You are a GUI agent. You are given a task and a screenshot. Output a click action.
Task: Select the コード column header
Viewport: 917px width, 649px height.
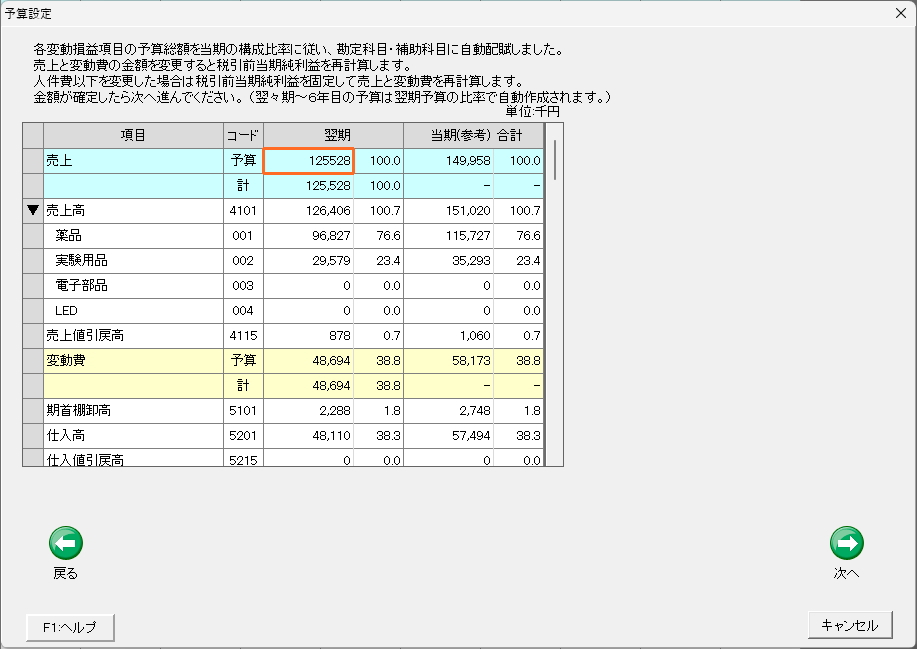243,135
